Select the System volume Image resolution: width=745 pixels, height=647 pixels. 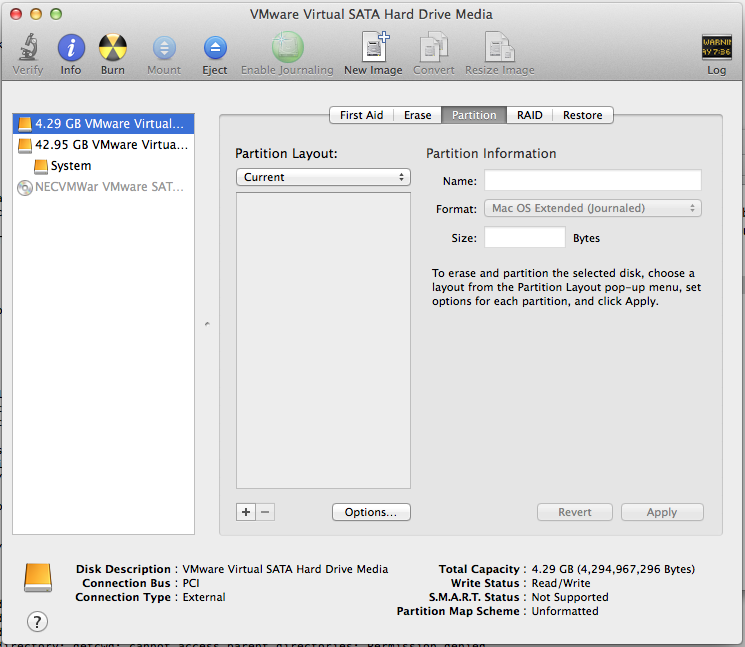[x=104, y=166]
